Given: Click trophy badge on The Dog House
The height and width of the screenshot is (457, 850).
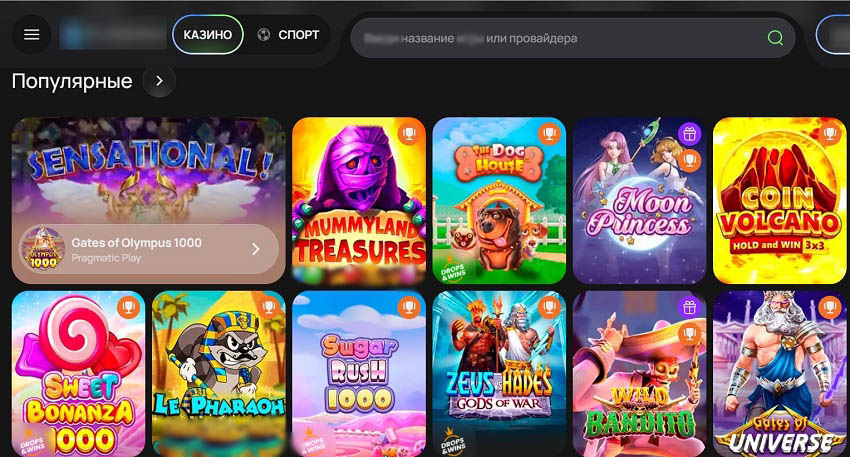Looking at the screenshot, I should [549, 134].
